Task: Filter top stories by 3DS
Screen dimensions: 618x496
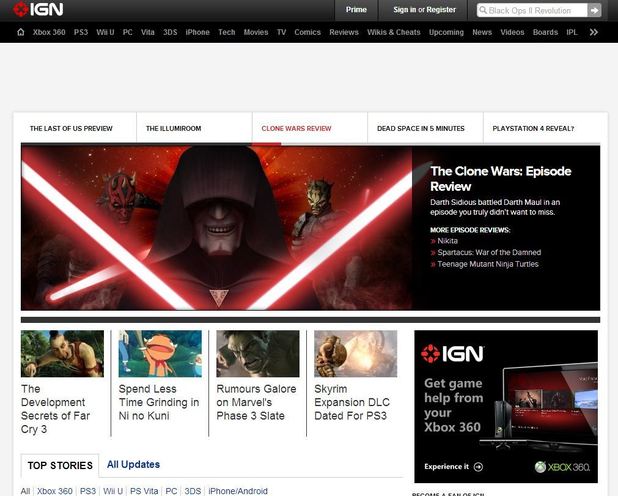Action: coord(193,491)
